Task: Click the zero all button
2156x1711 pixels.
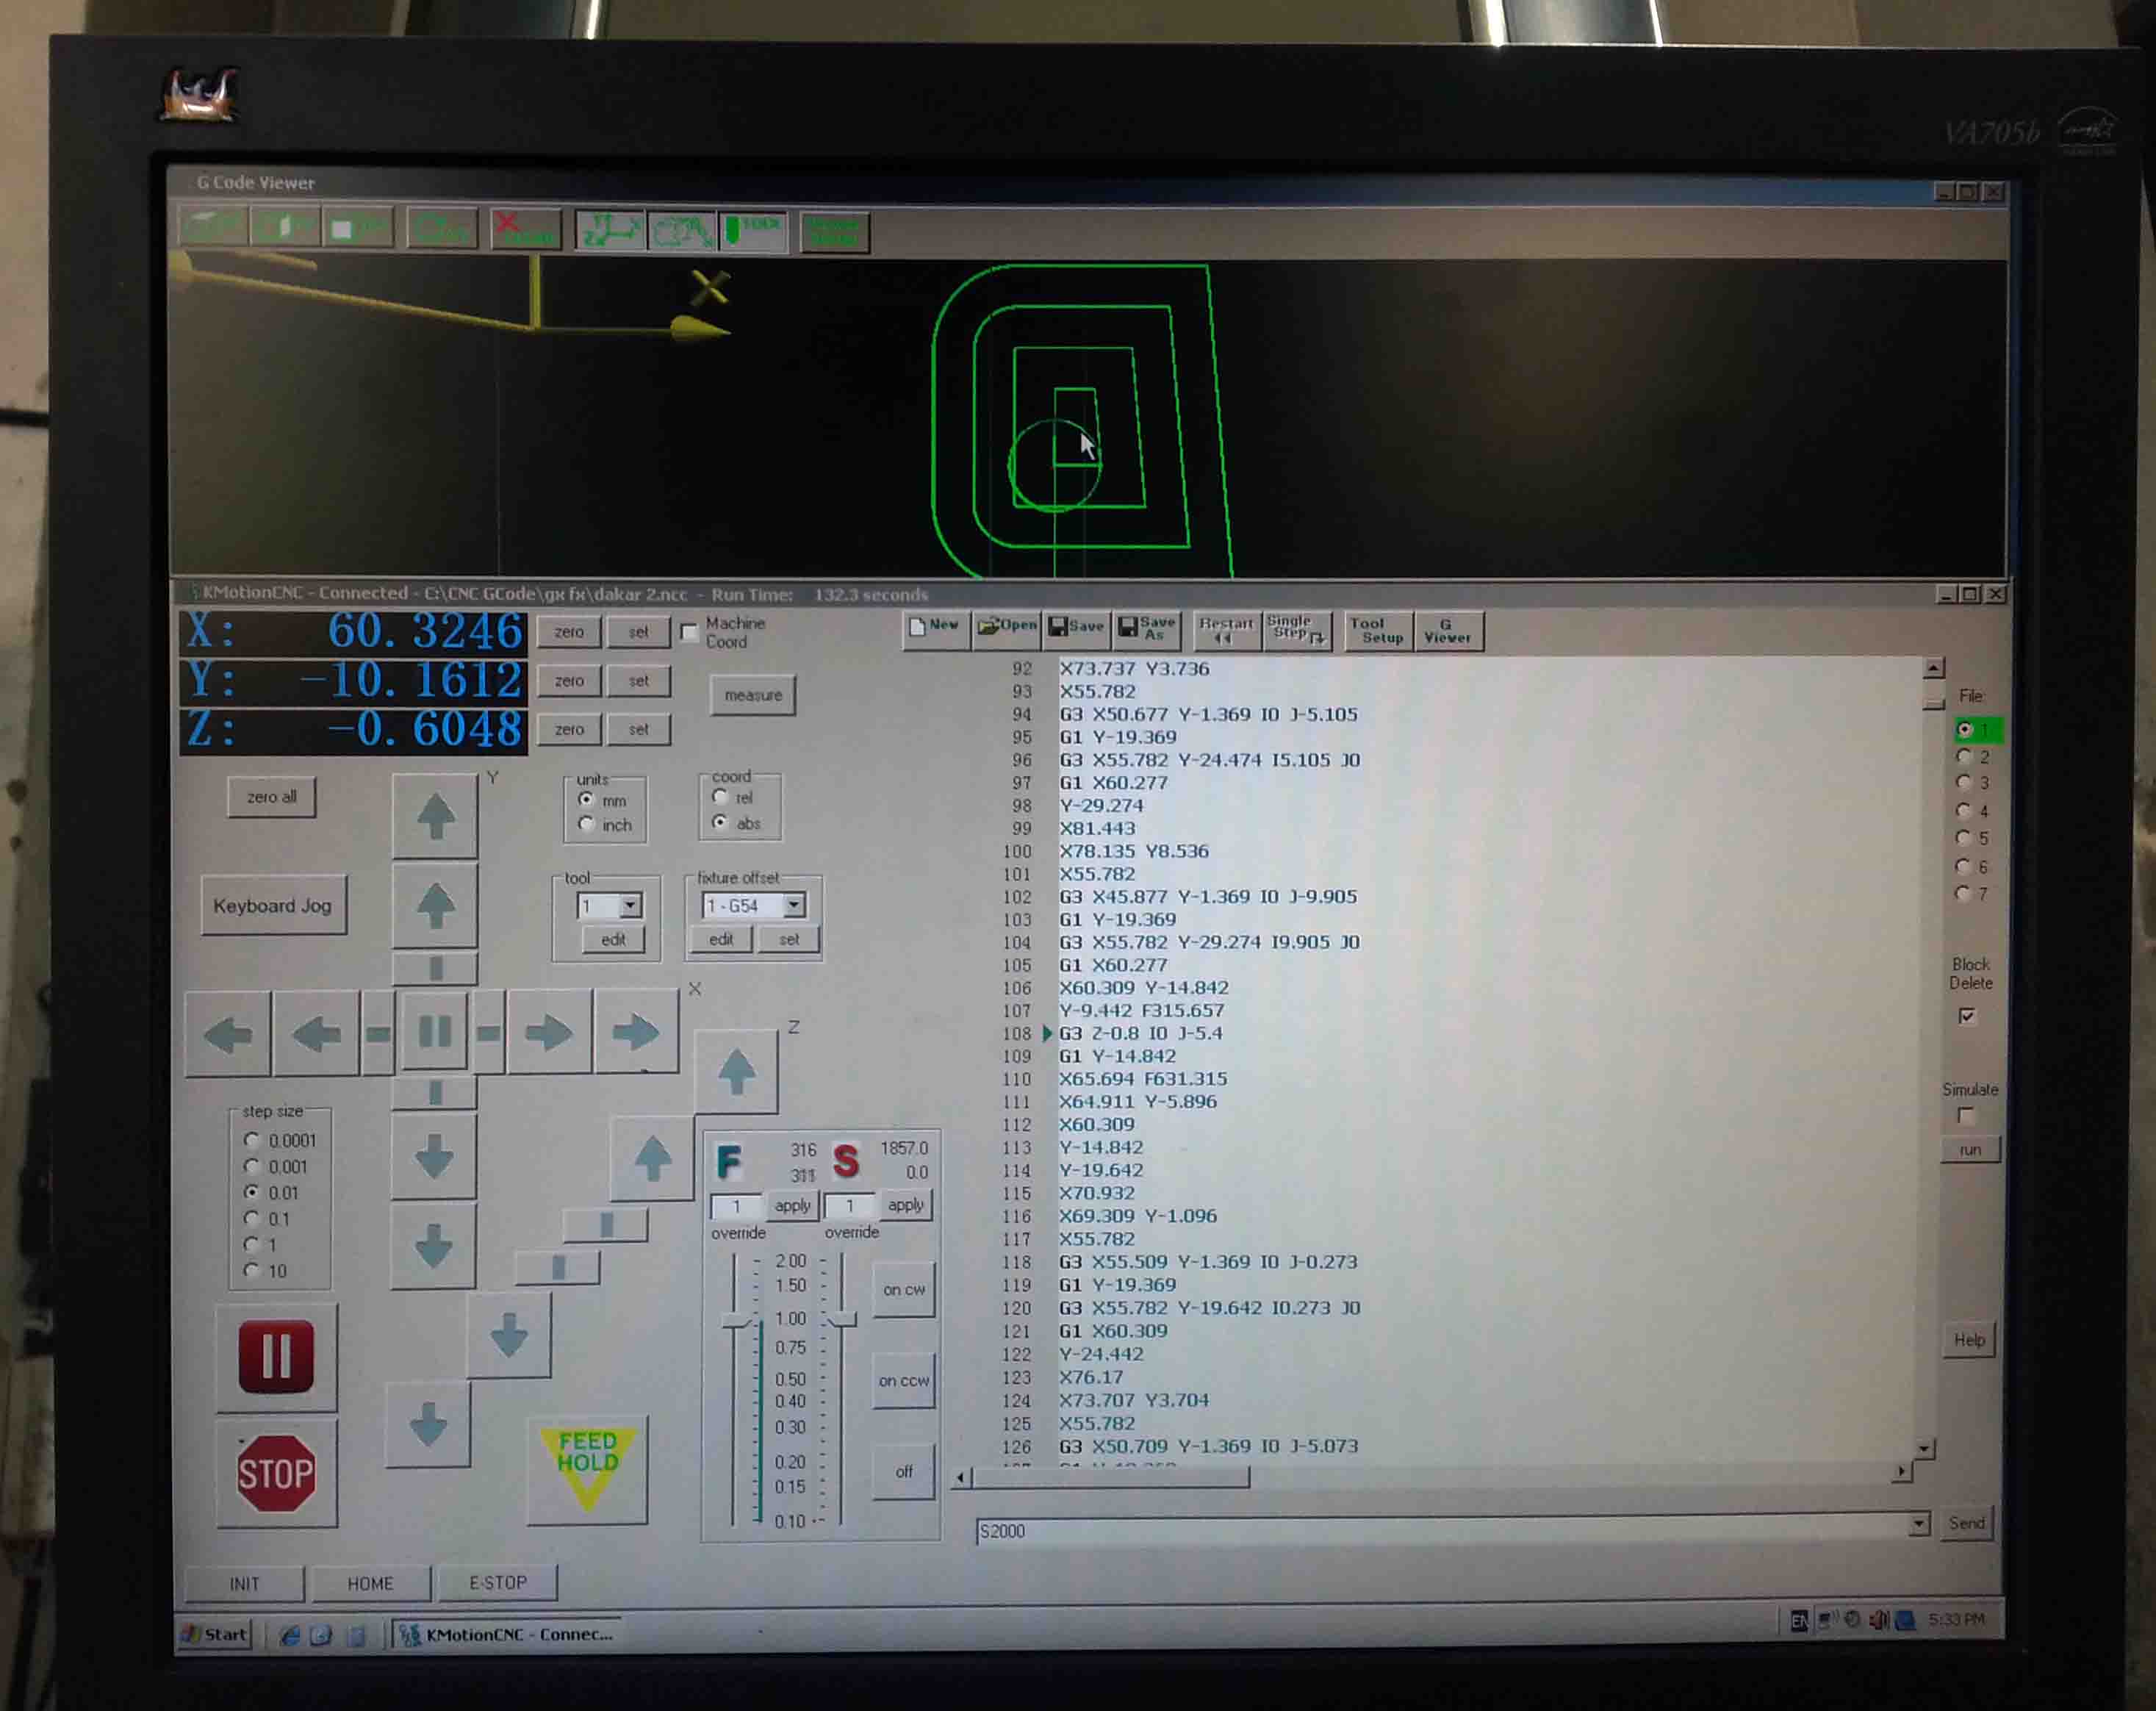Action: 272,798
